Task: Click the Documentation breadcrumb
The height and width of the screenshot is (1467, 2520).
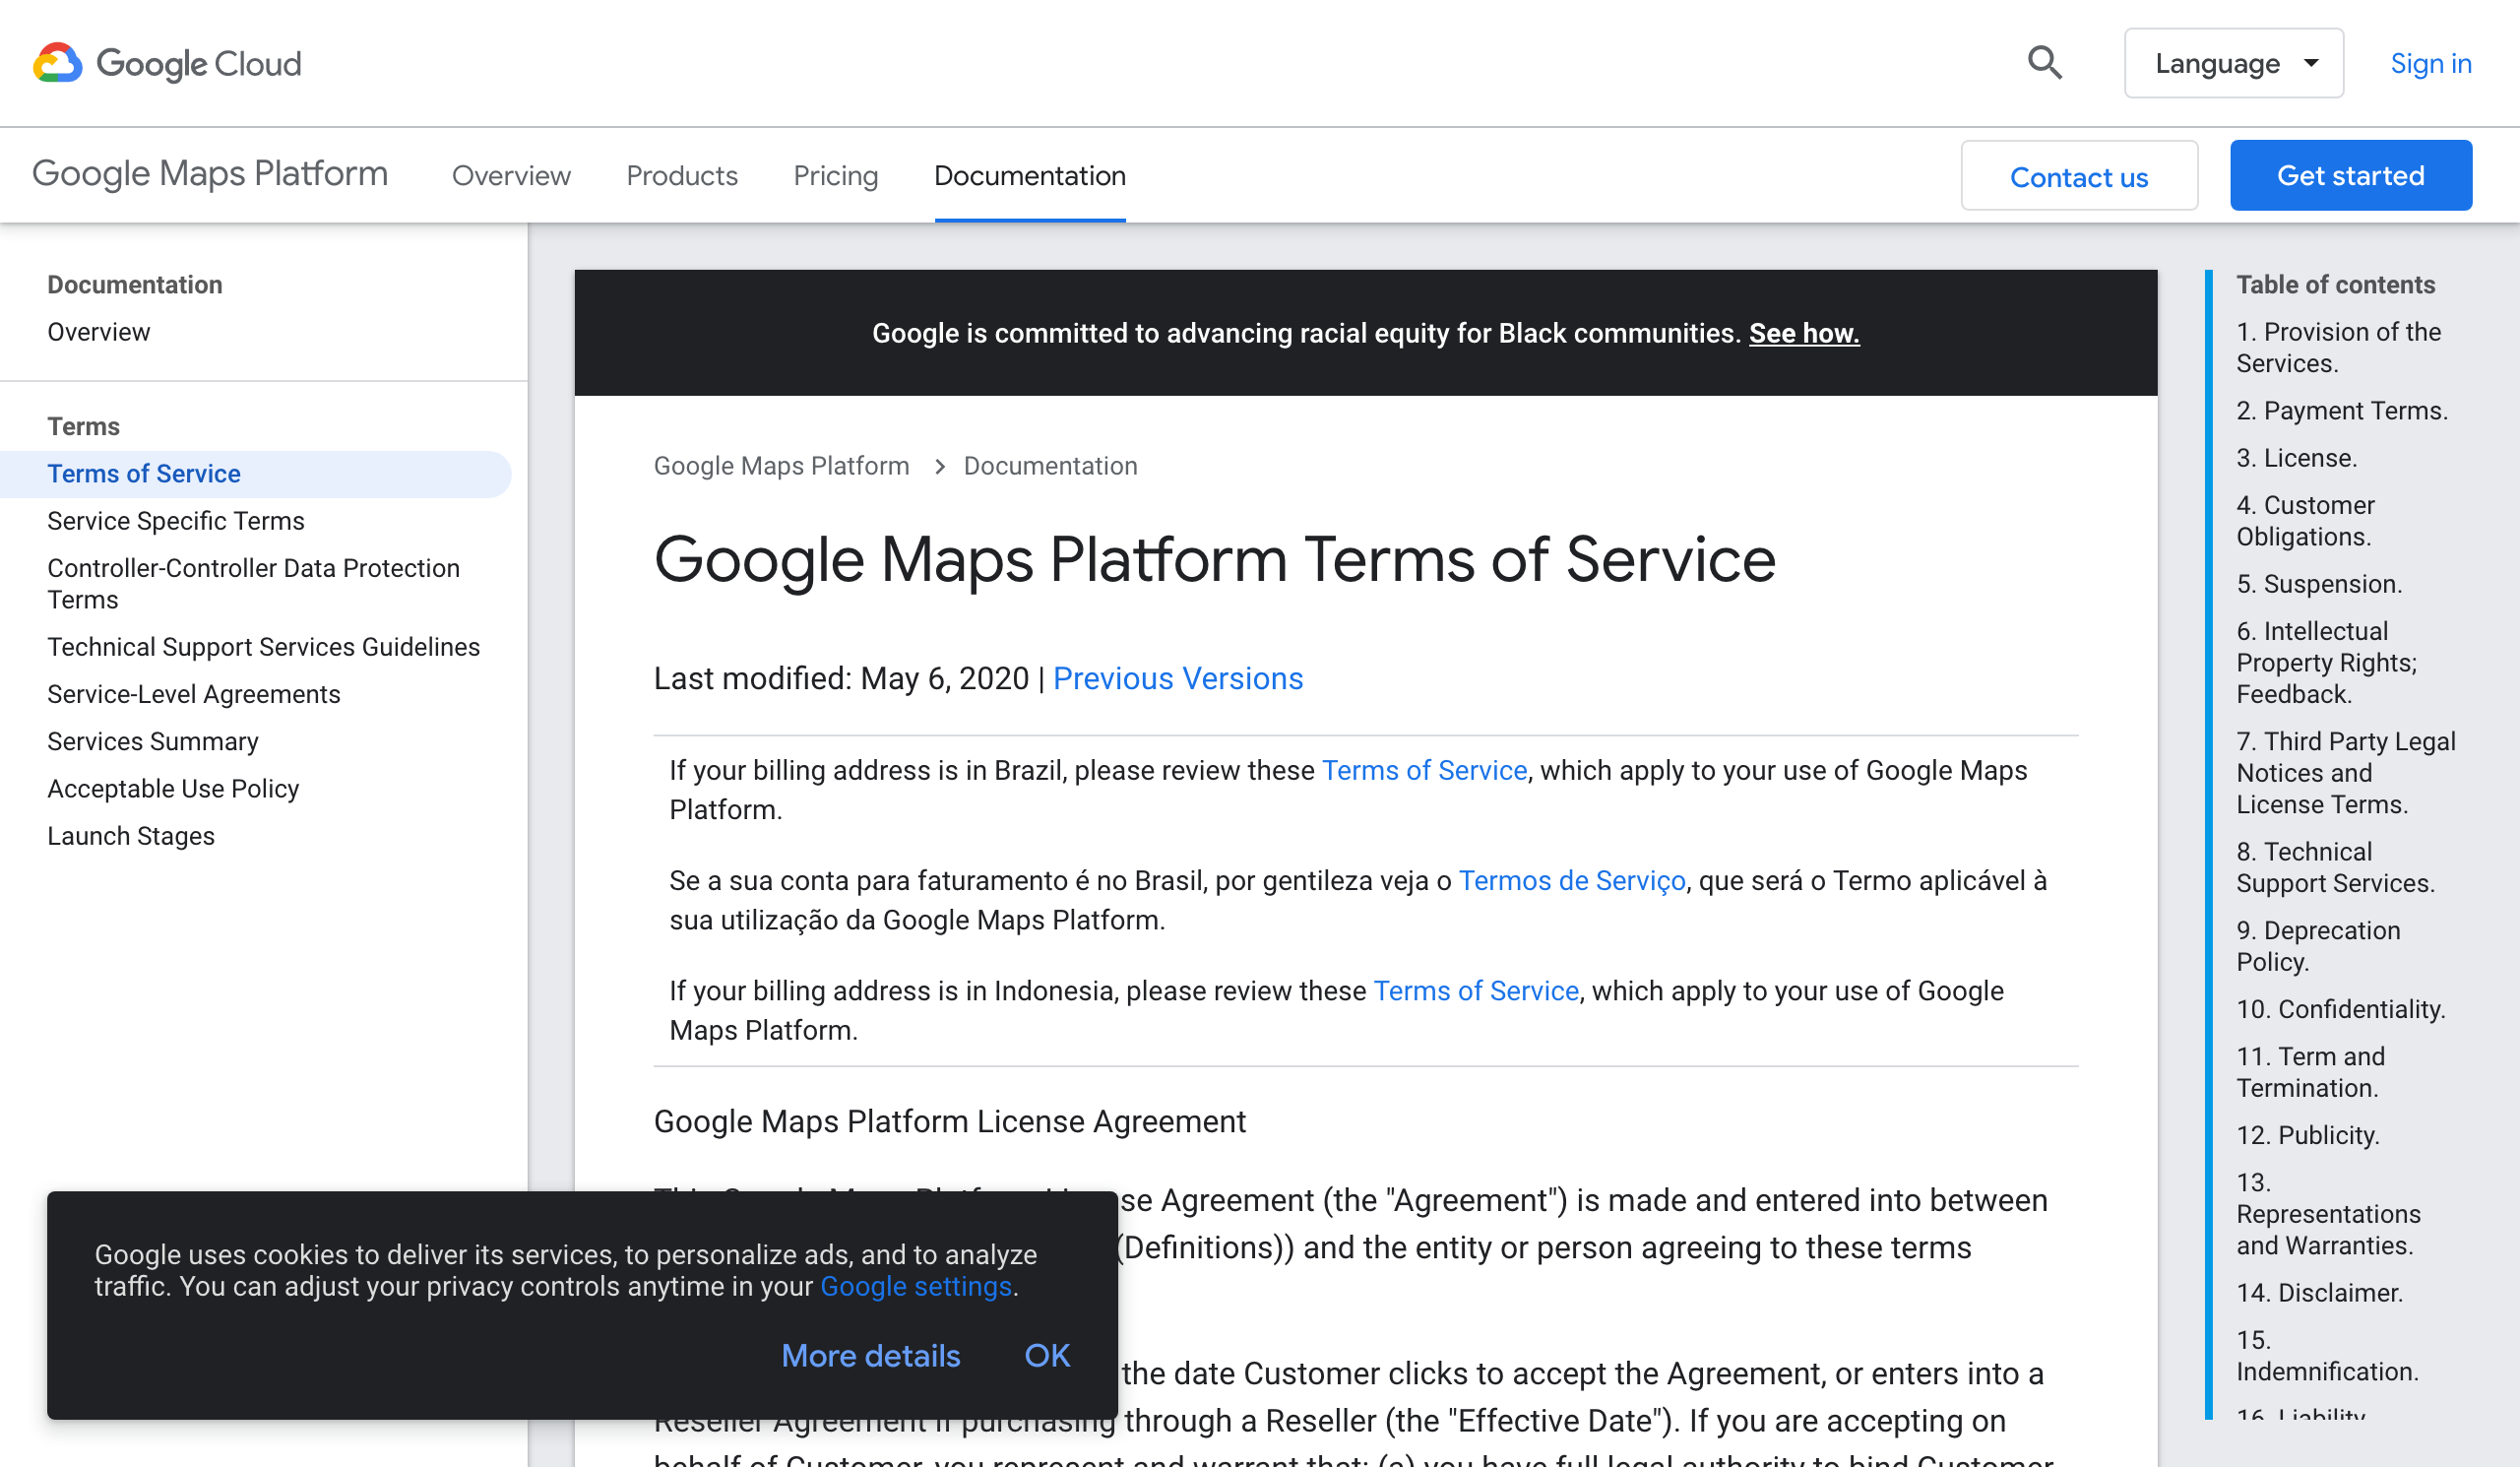Action: [1050, 466]
